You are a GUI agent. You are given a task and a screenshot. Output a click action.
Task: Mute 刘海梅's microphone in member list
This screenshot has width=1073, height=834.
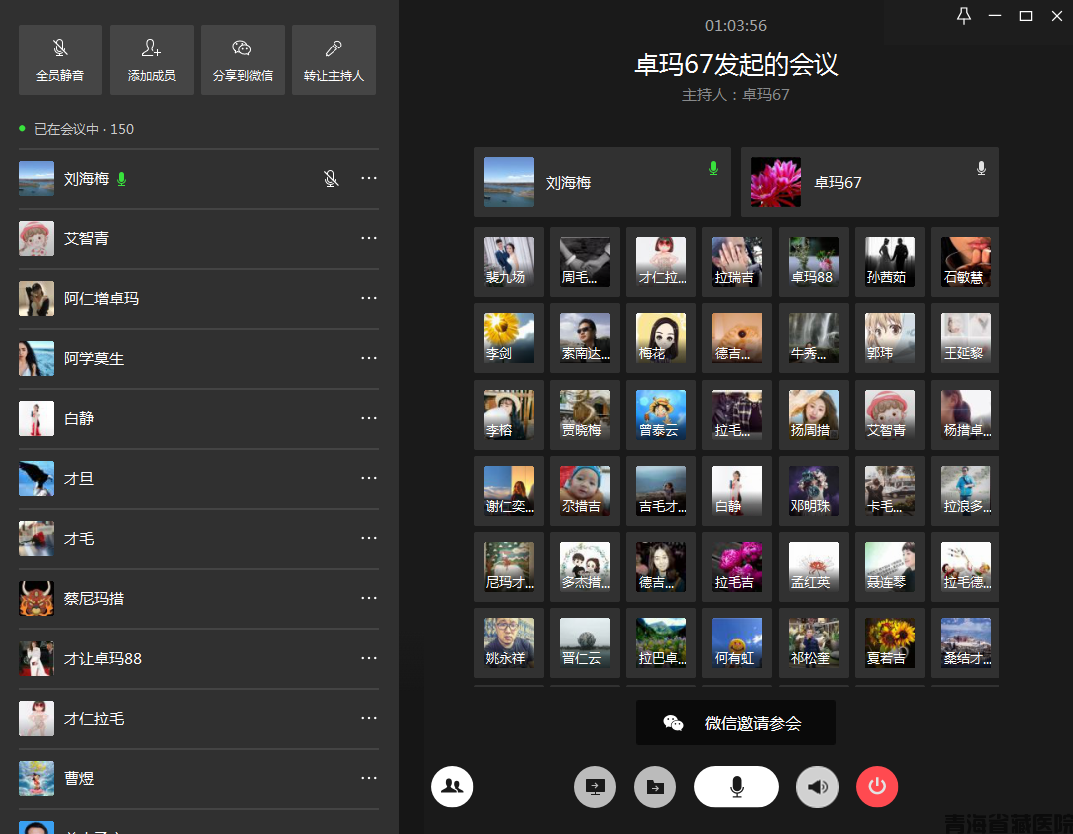pos(331,179)
